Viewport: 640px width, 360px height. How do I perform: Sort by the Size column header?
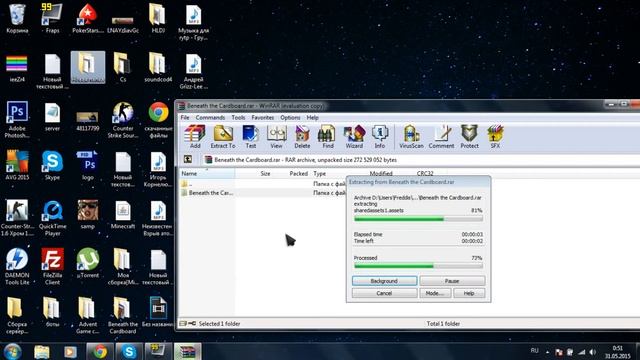(265, 173)
